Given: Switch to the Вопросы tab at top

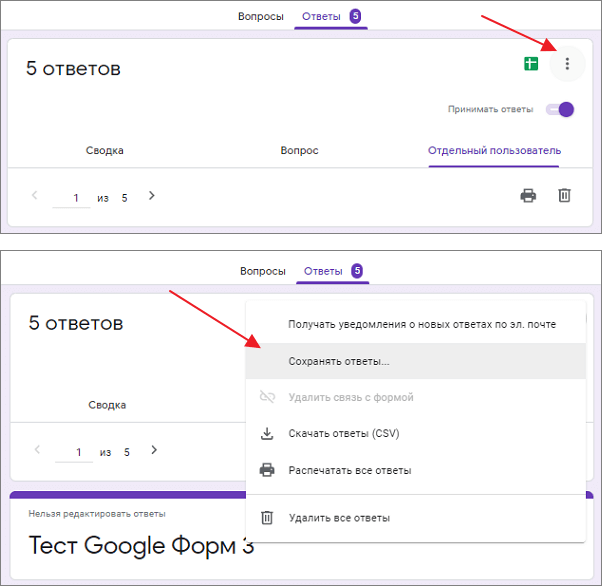Looking at the screenshot, I should pos(261,17).
